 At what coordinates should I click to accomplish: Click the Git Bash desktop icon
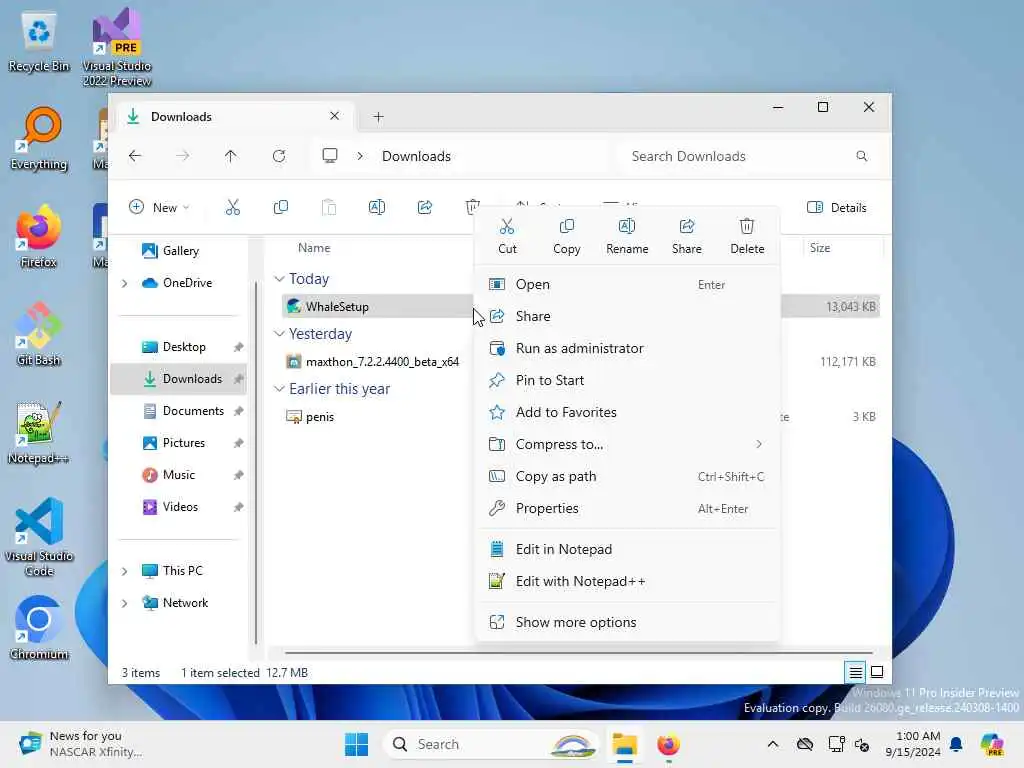point(39,334)
